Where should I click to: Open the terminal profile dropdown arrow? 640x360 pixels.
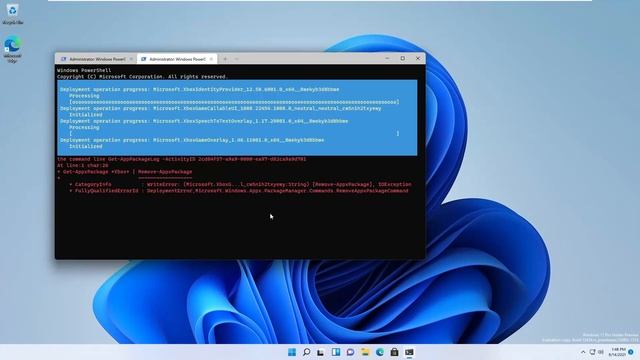[x=236, y=59]
